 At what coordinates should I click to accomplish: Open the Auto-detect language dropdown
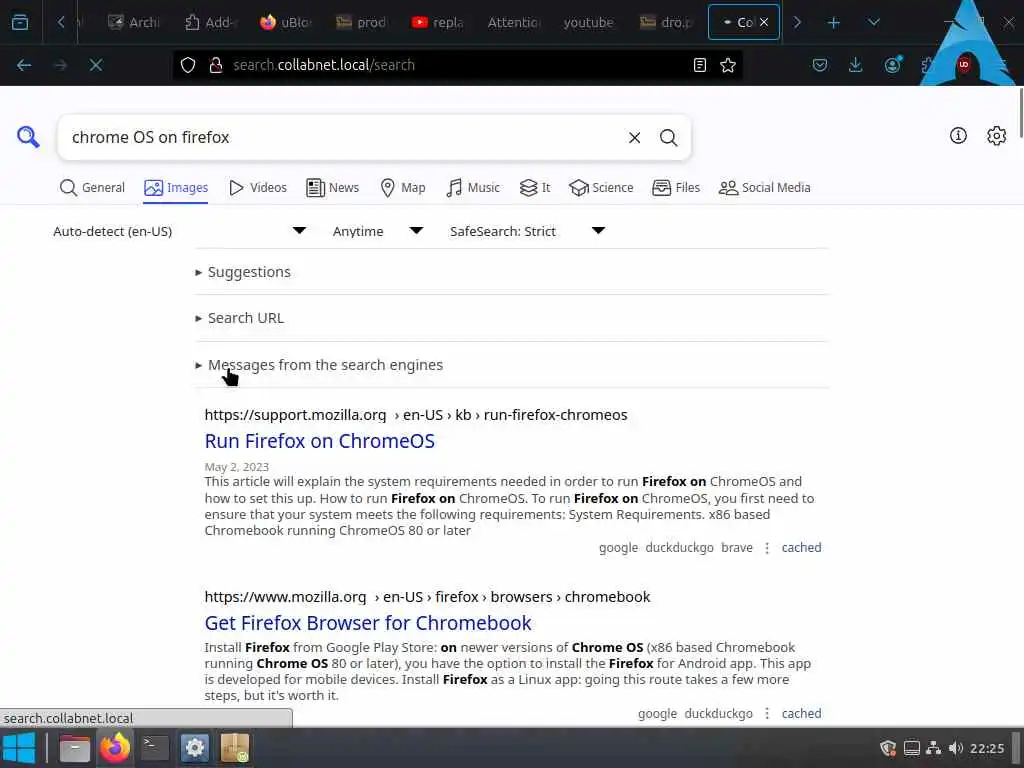(179, 231)
